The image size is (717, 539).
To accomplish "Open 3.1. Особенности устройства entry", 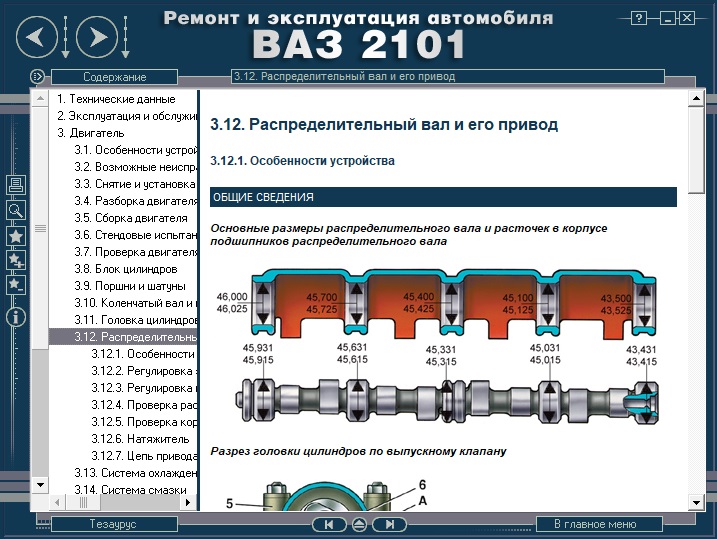I will coord(136,150).
